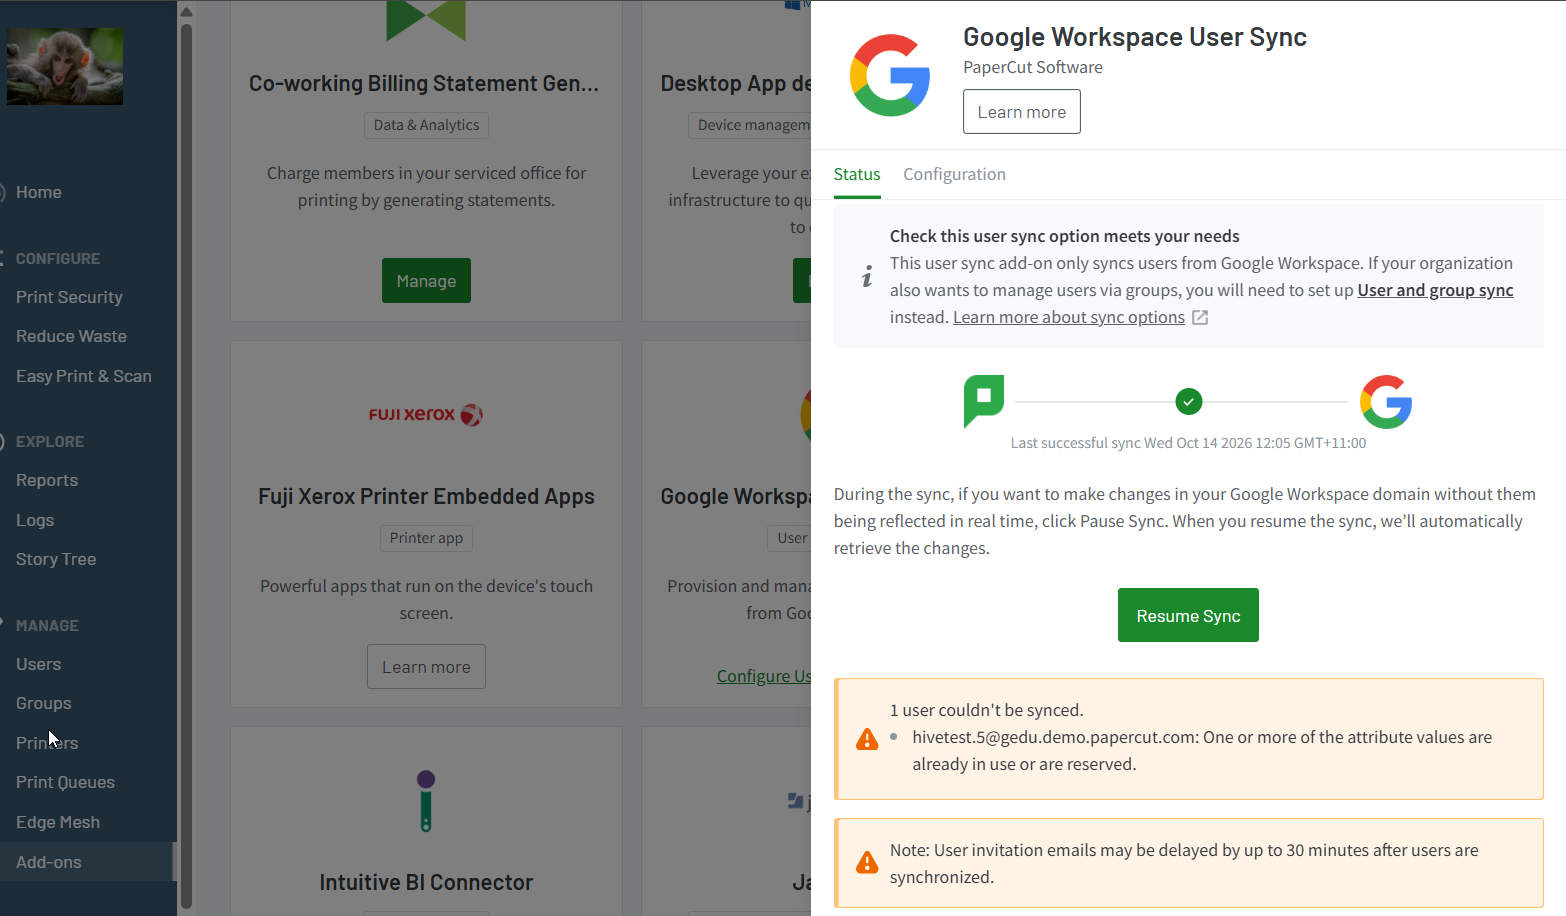The height and width of the screenshot is (916, 1566).
Task: Open Easy Print & Scan page
Action: click(x=84, y=376)
